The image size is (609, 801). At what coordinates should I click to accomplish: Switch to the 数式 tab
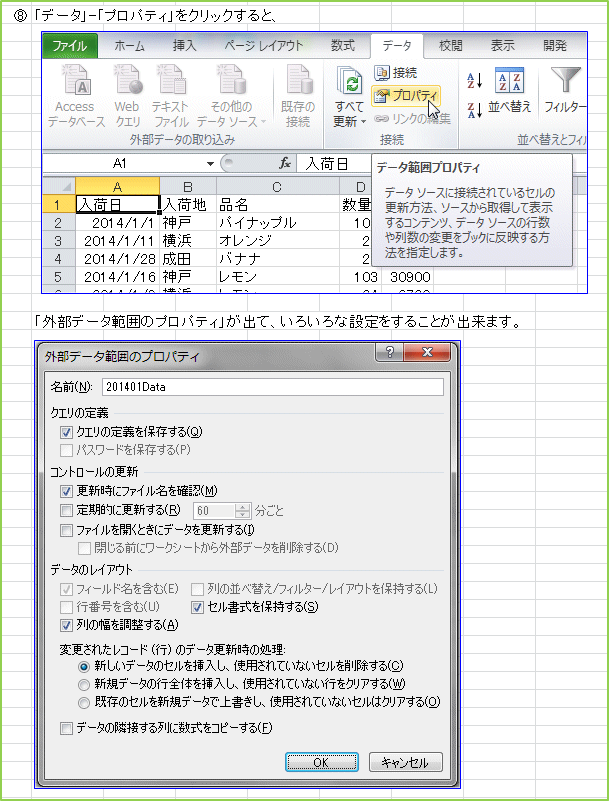click(x=342, y=45)
